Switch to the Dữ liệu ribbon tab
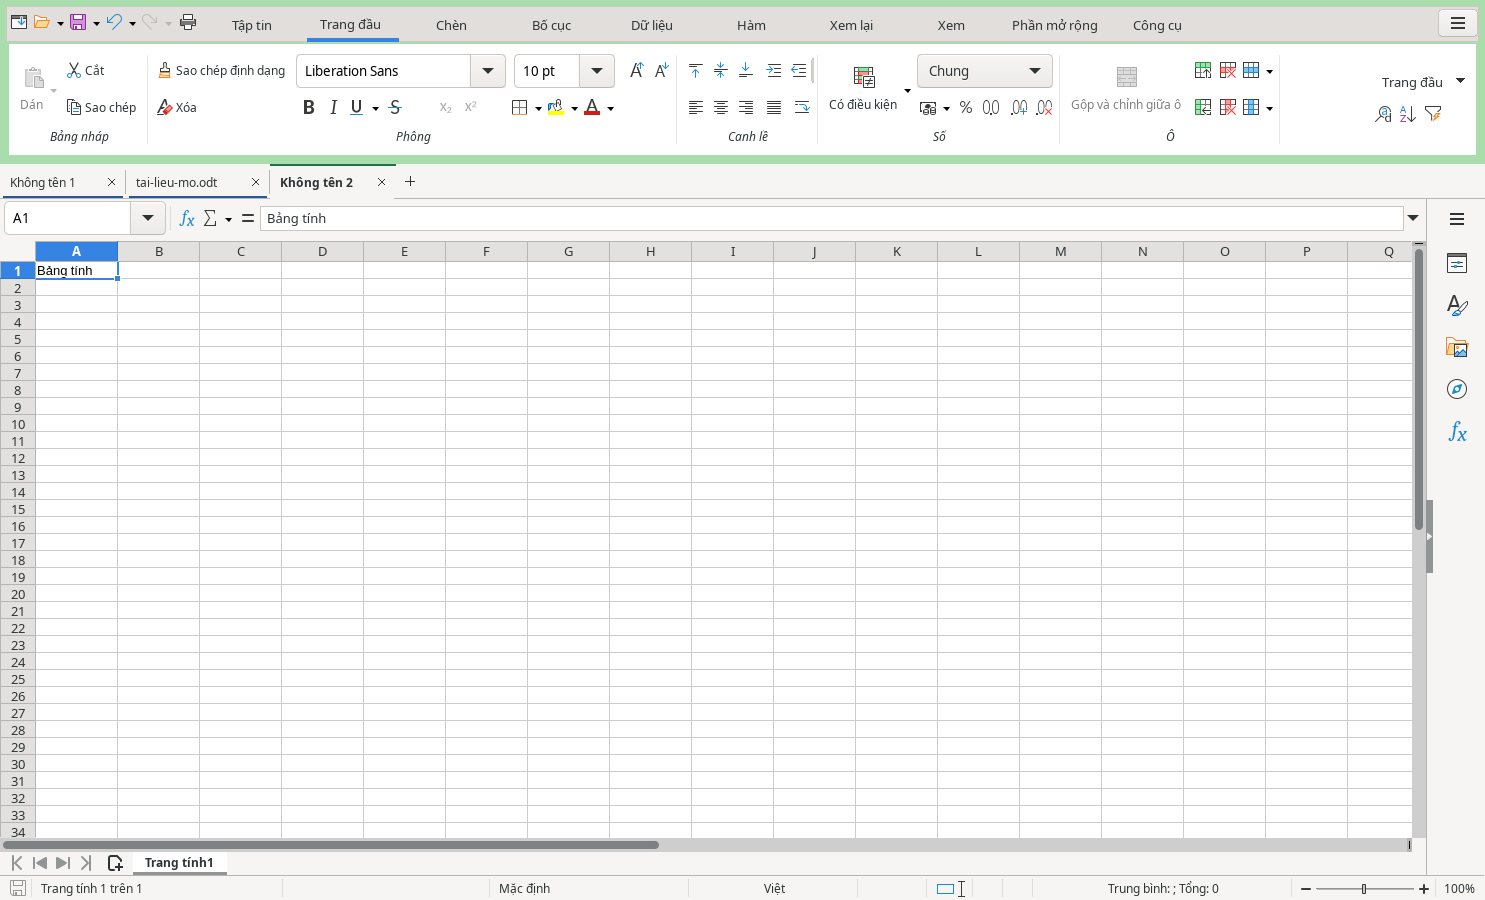This screenshot has height=900, width=1485. 652,25
